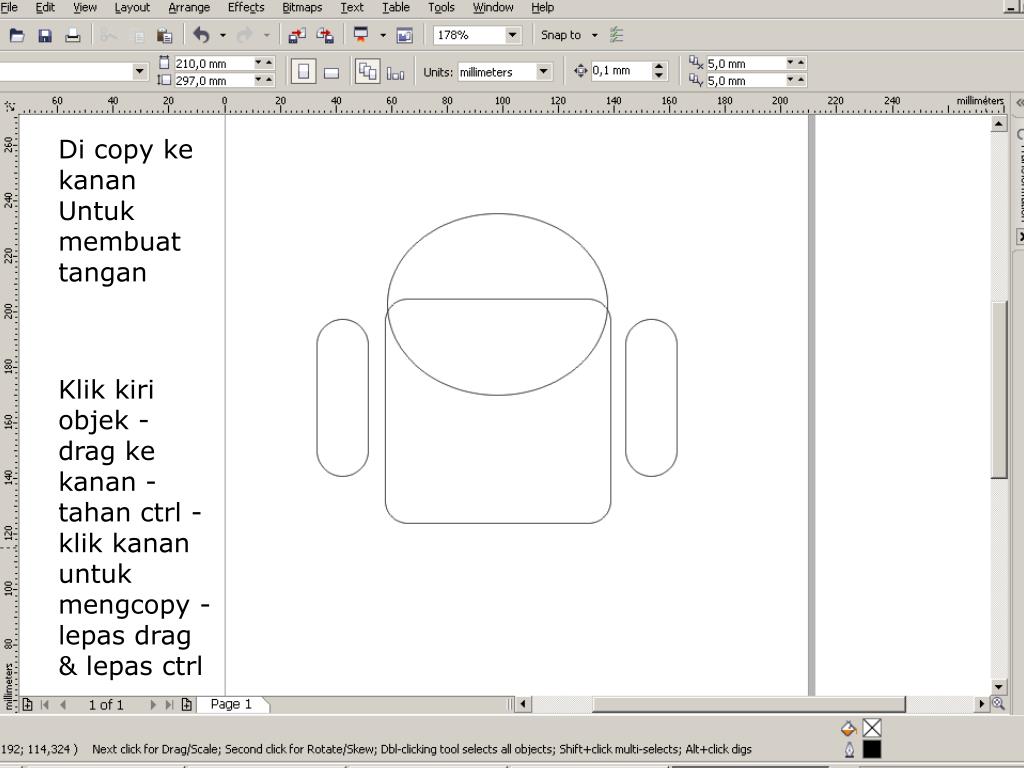Open the View menu
The width and height of the screenshot is (1024, 768).
point(85,8)
